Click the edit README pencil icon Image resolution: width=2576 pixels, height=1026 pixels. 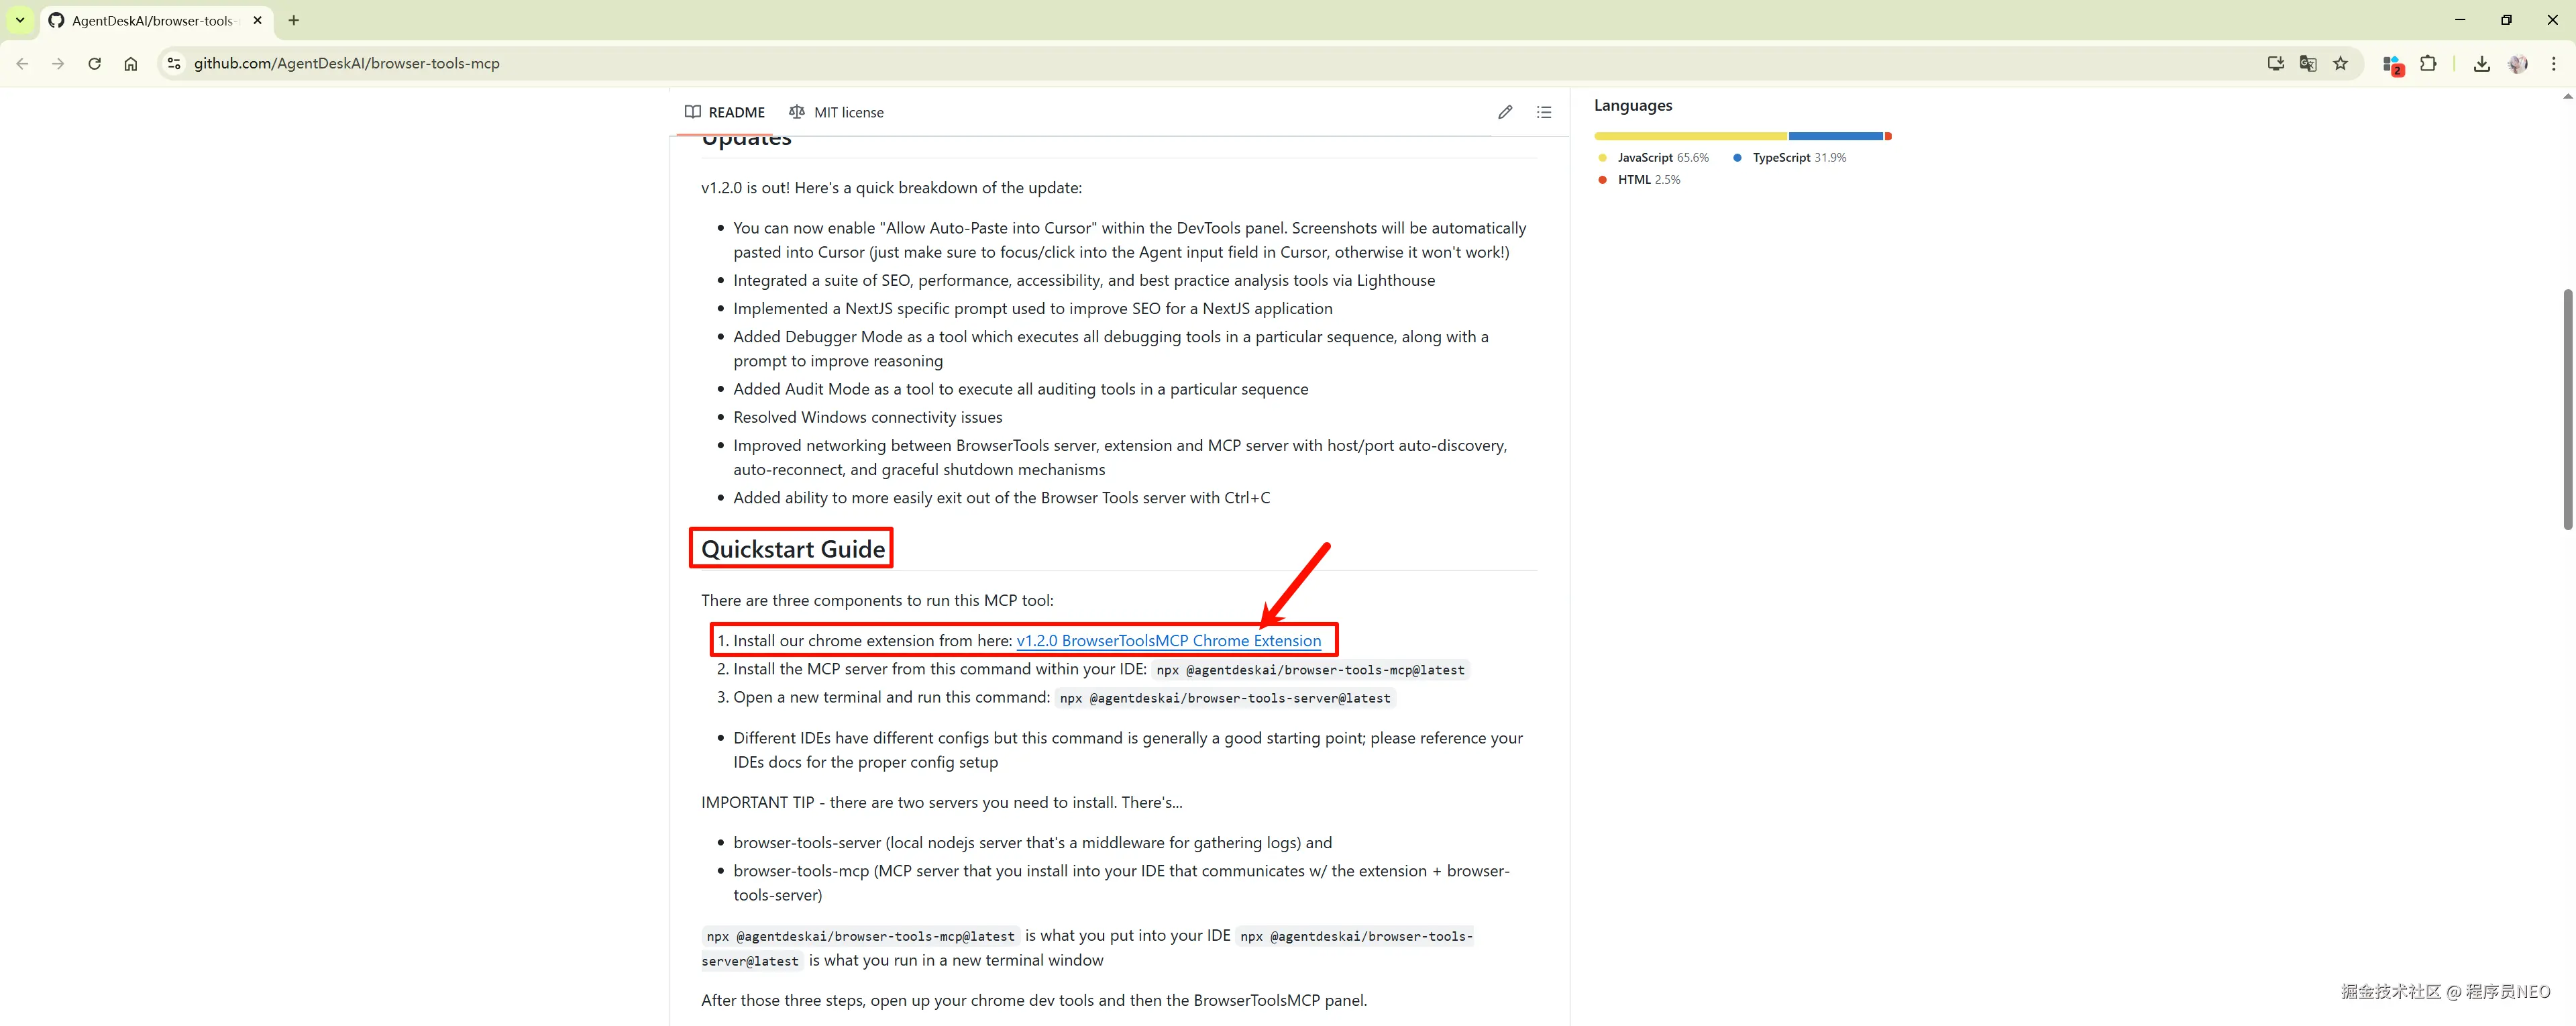pos(1504,112)
